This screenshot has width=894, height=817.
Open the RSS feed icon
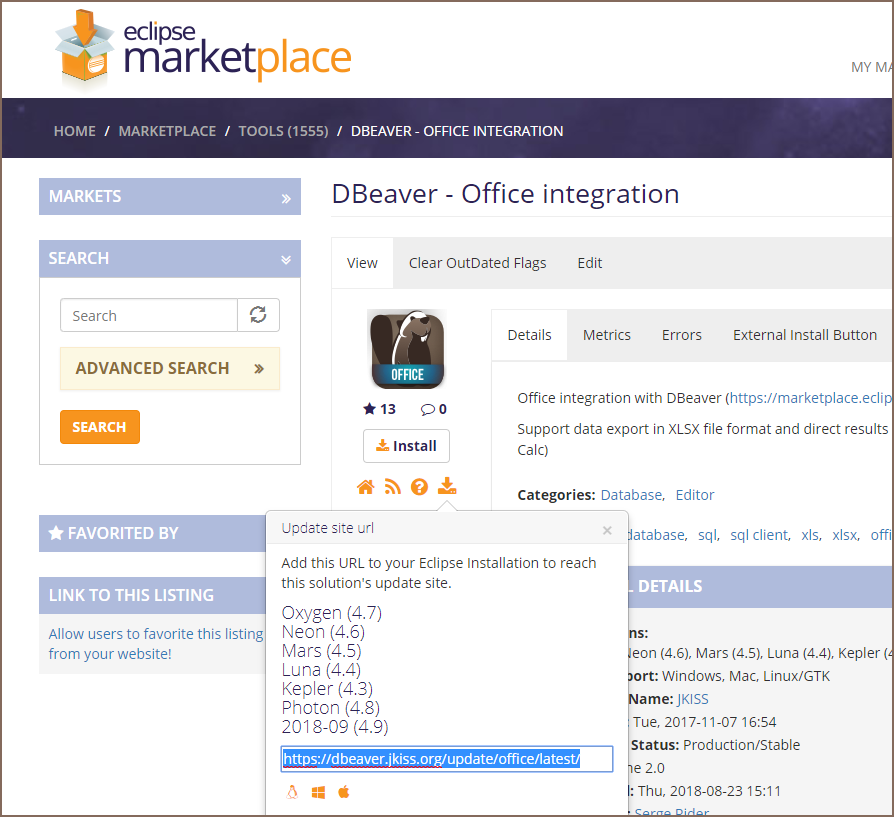tap(393, 487)
